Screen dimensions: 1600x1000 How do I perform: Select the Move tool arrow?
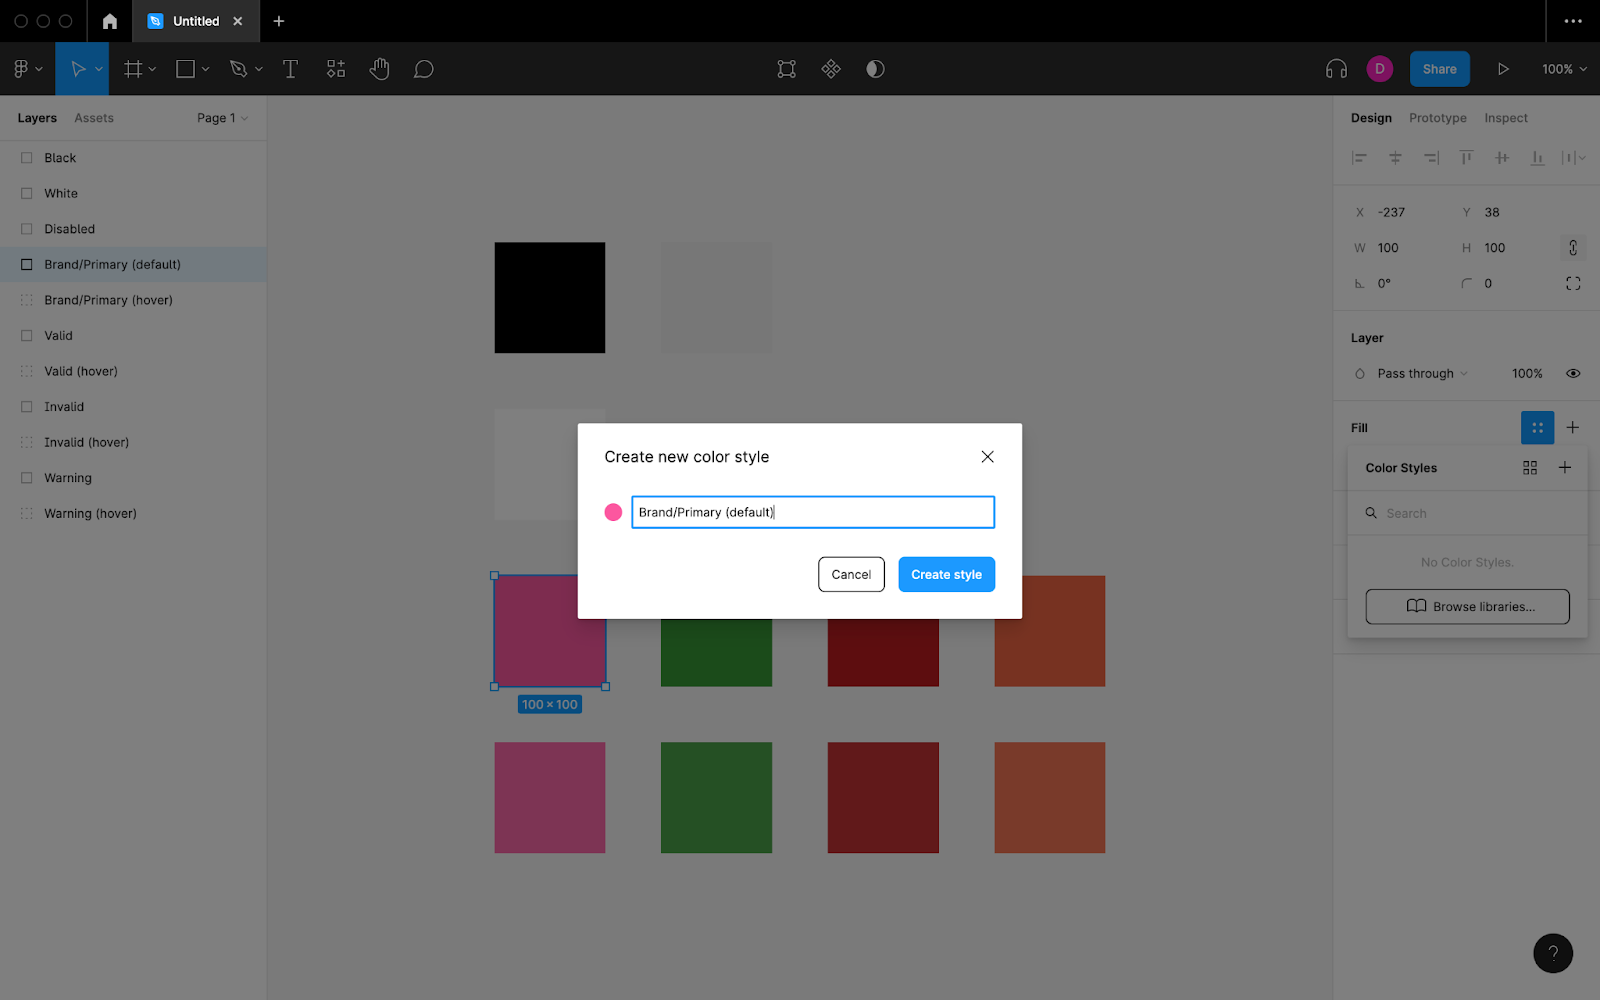click(77, 69)
